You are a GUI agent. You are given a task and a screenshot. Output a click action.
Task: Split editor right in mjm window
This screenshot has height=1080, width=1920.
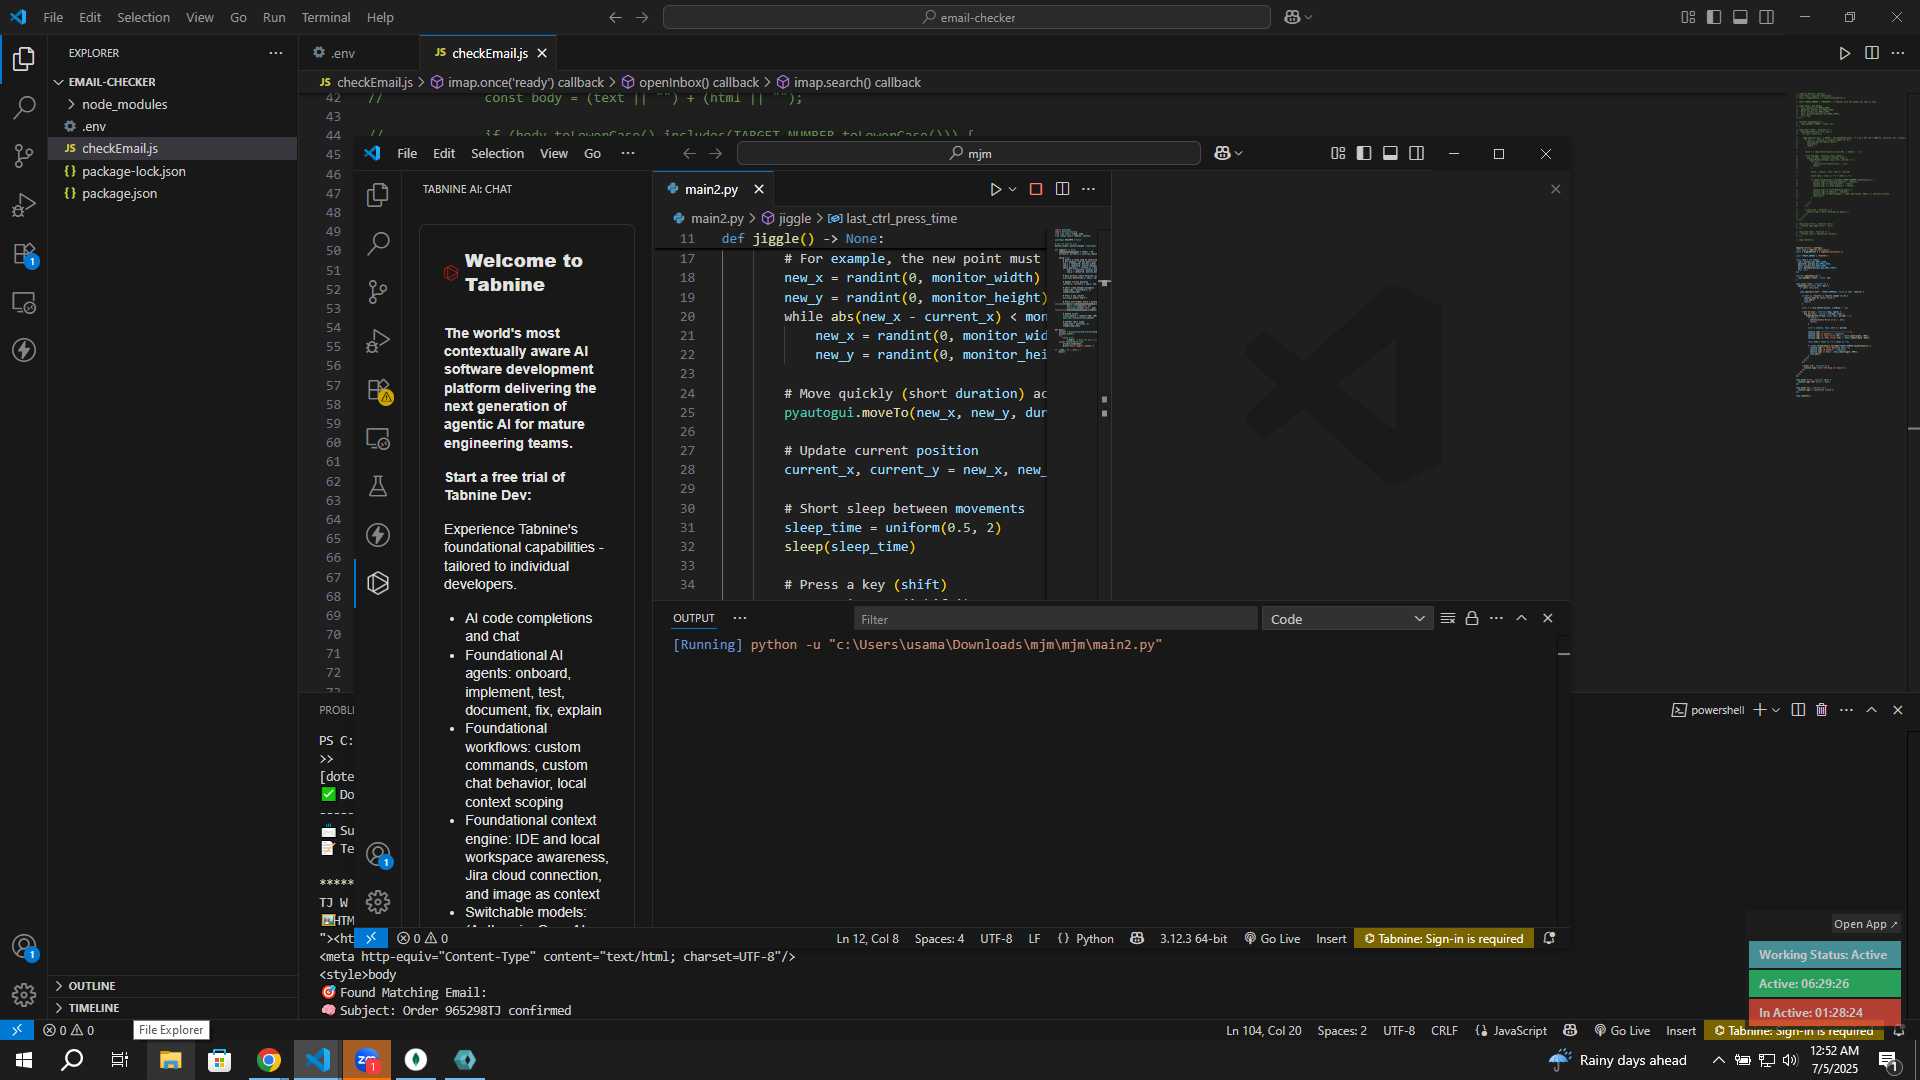[x=1062, y=189]
